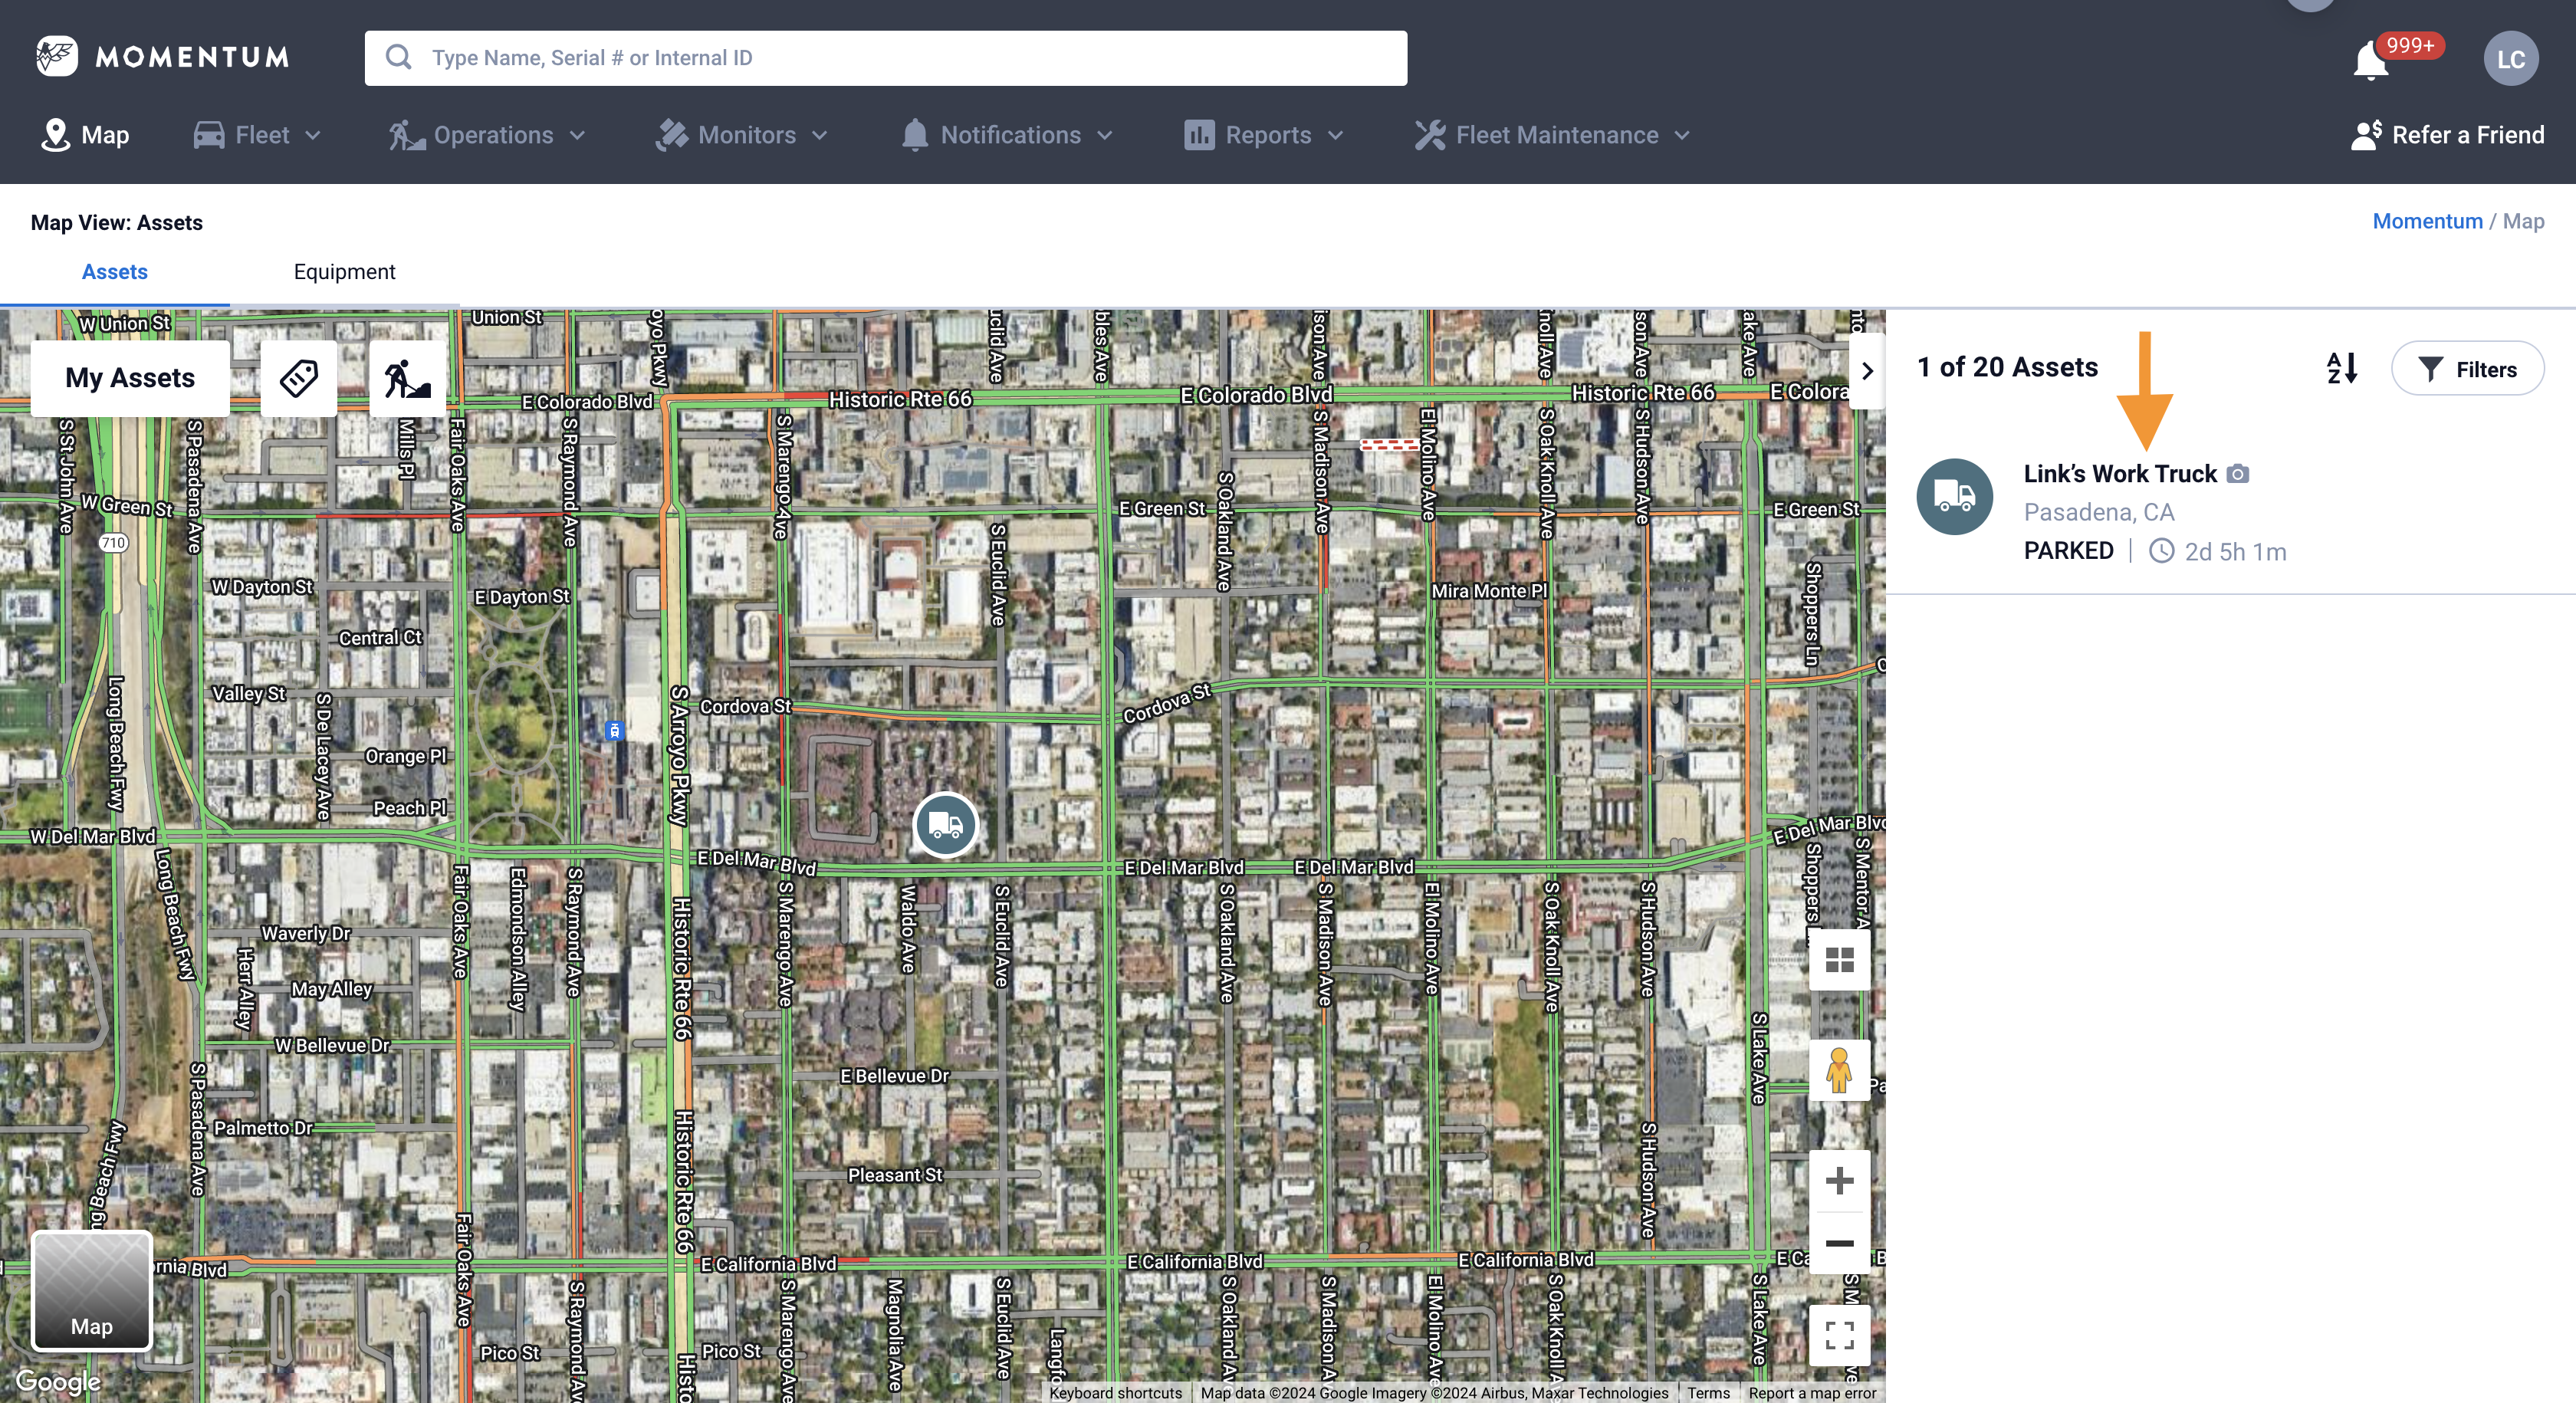Open the Filters panel
The image size is (2576, 1403).
(x=2467, y=368)
